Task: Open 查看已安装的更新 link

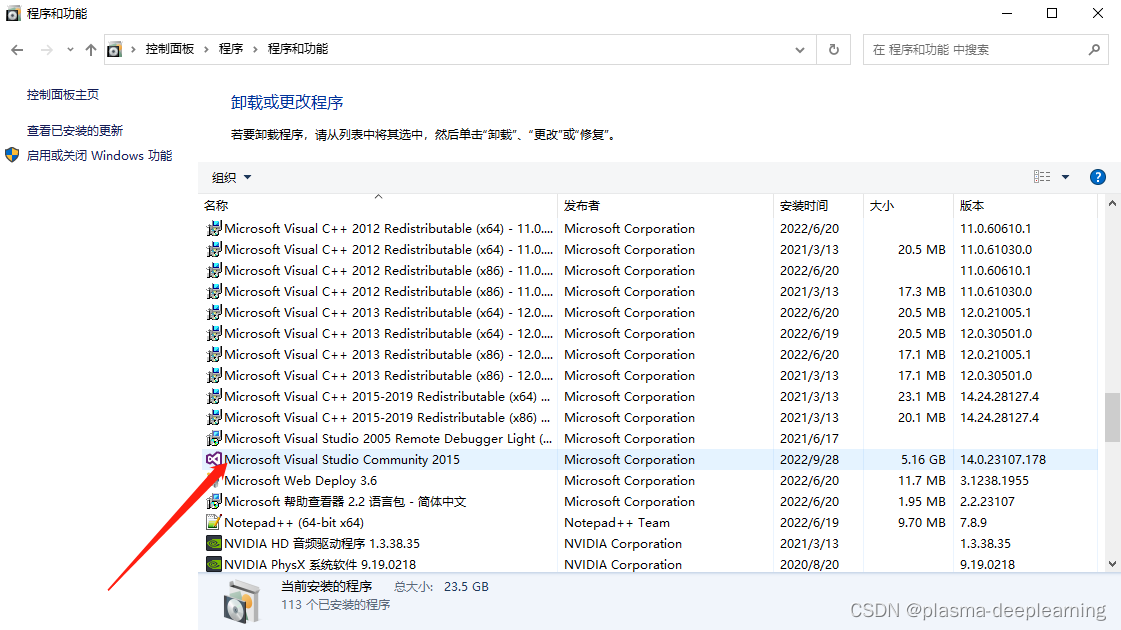Action: tap(75, 130)
